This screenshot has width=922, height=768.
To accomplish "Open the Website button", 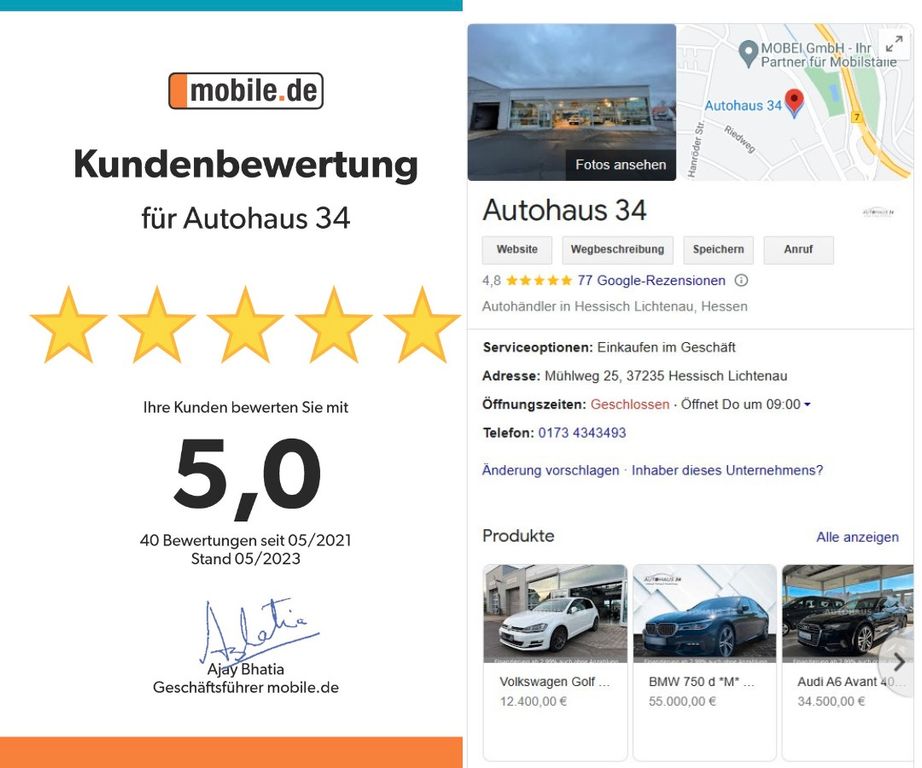I will (x=517, y=249).
